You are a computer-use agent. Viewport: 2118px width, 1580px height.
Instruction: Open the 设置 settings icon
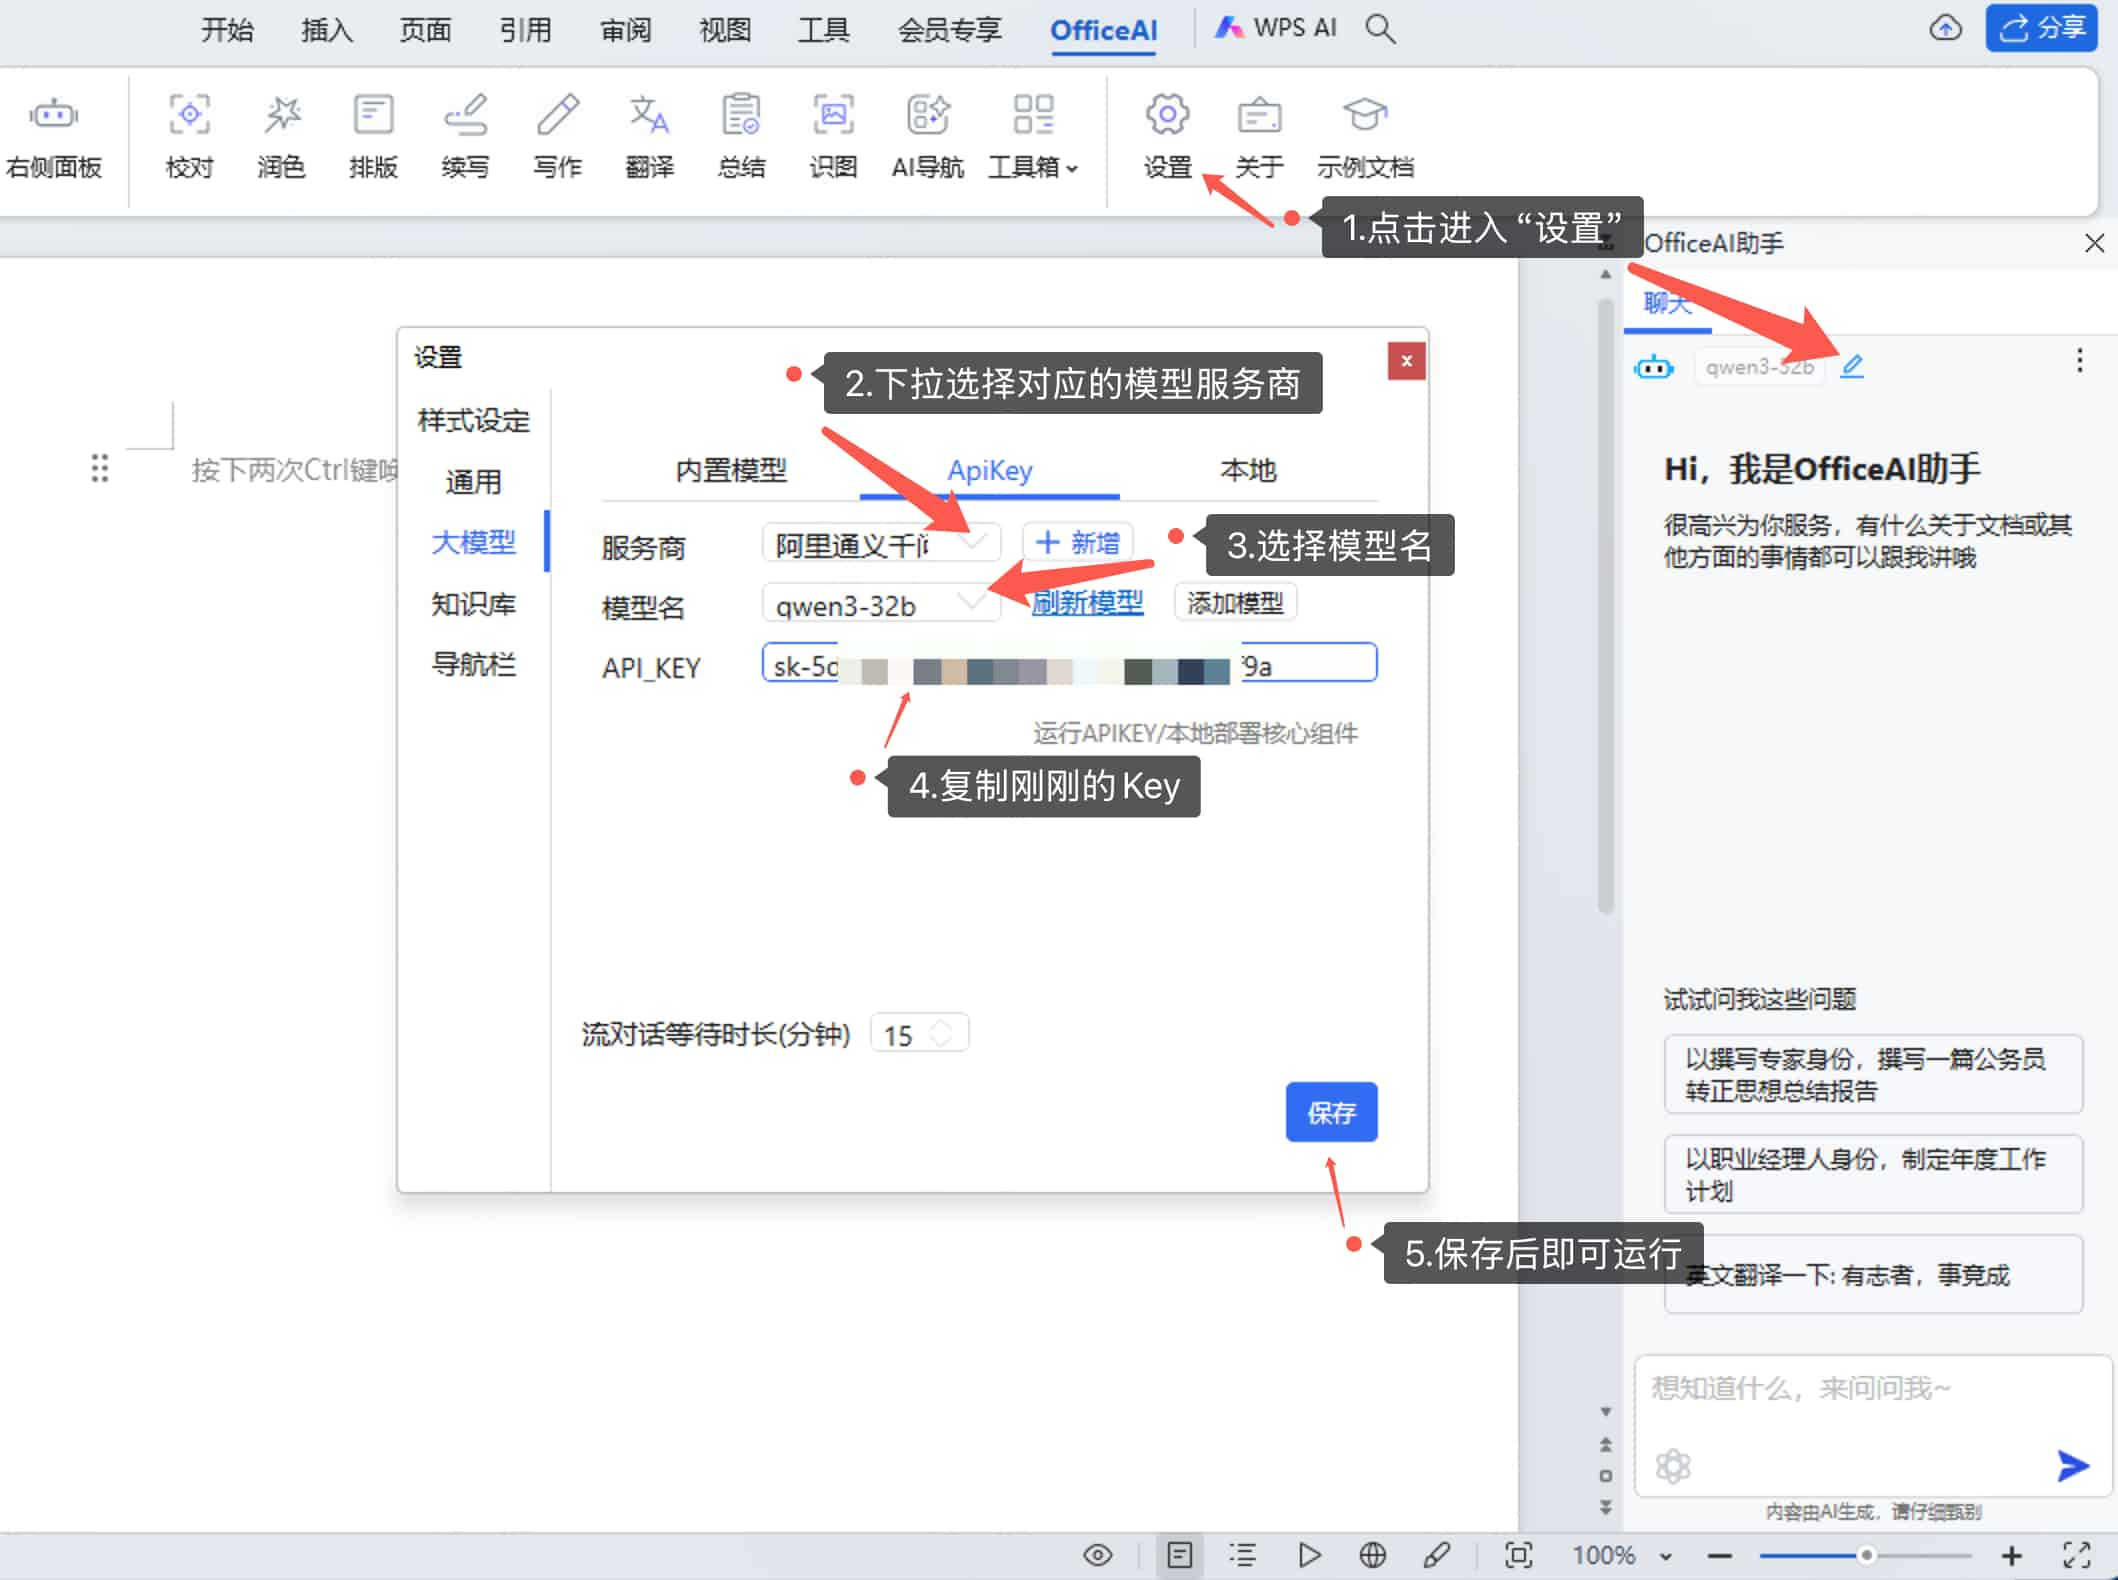click(1166, 135)
